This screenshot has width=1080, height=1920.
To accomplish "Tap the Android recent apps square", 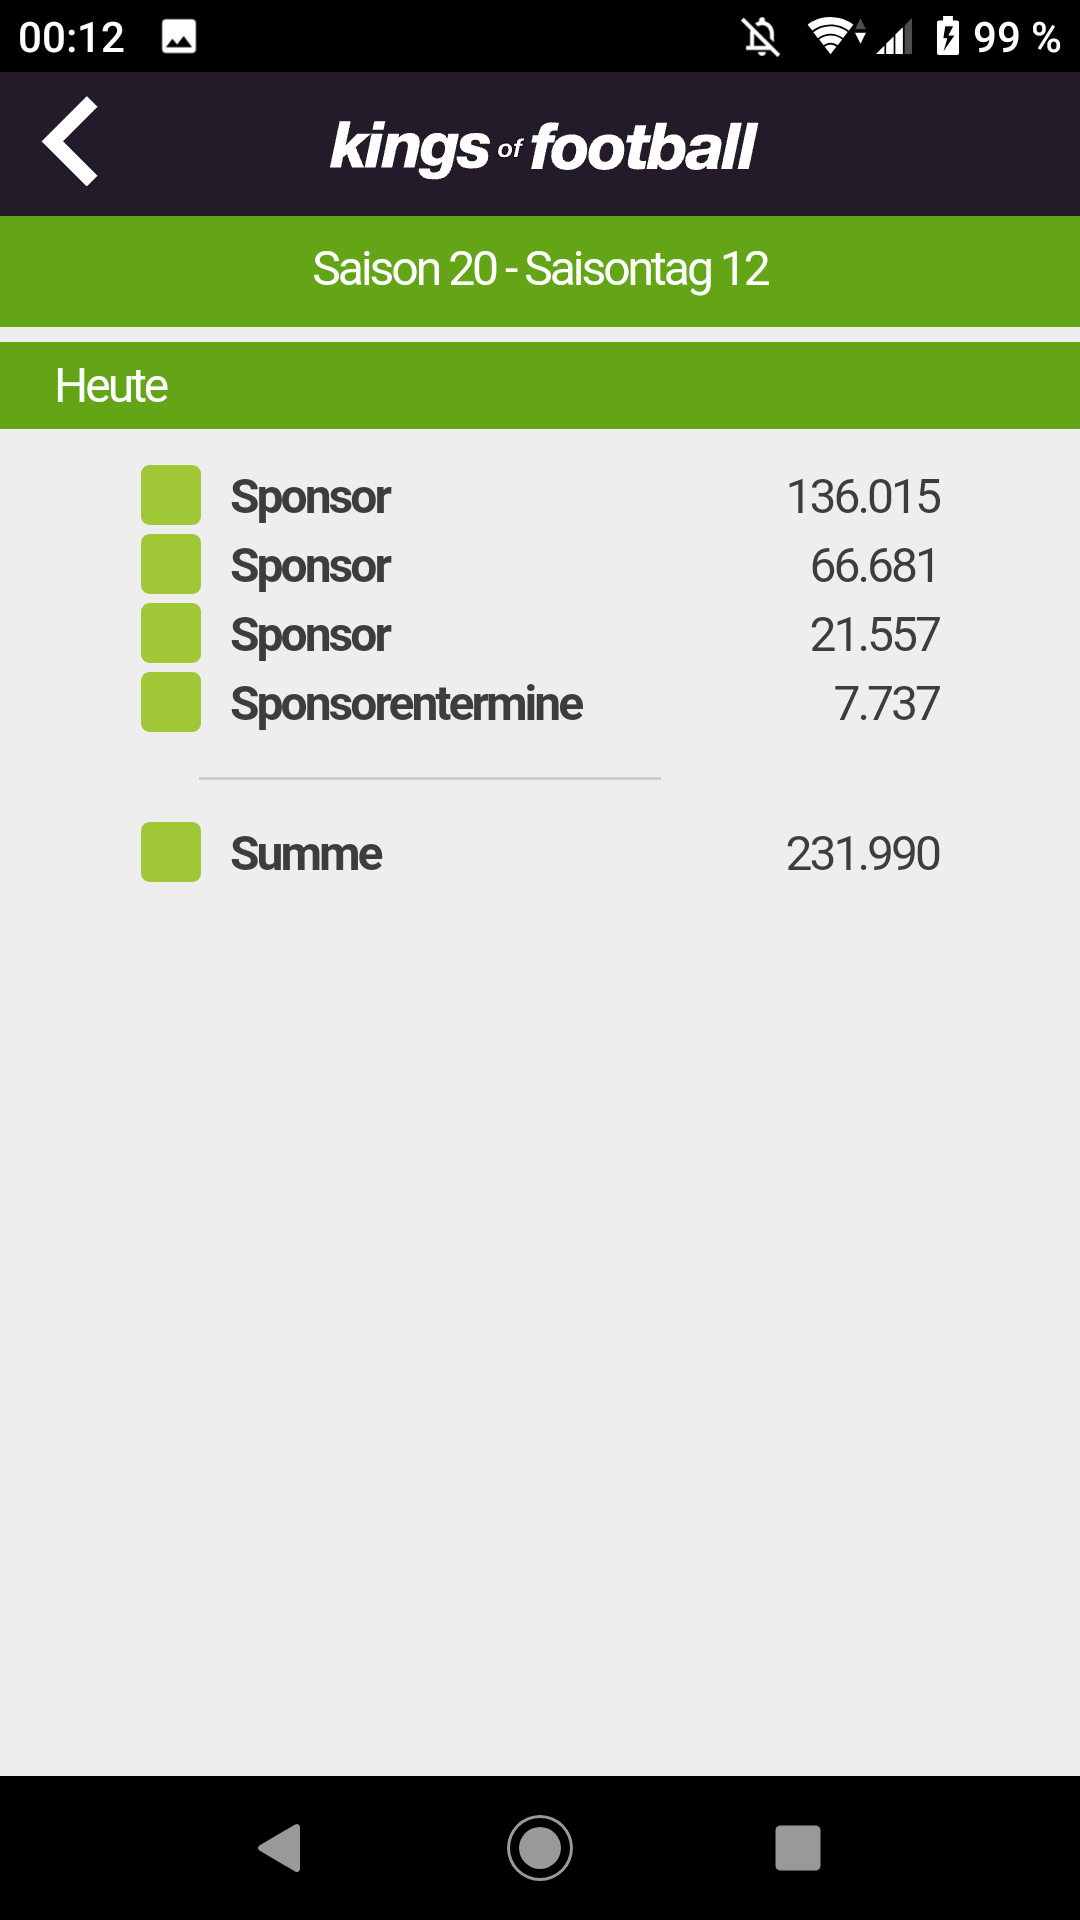I will (x=798, y=1848).
